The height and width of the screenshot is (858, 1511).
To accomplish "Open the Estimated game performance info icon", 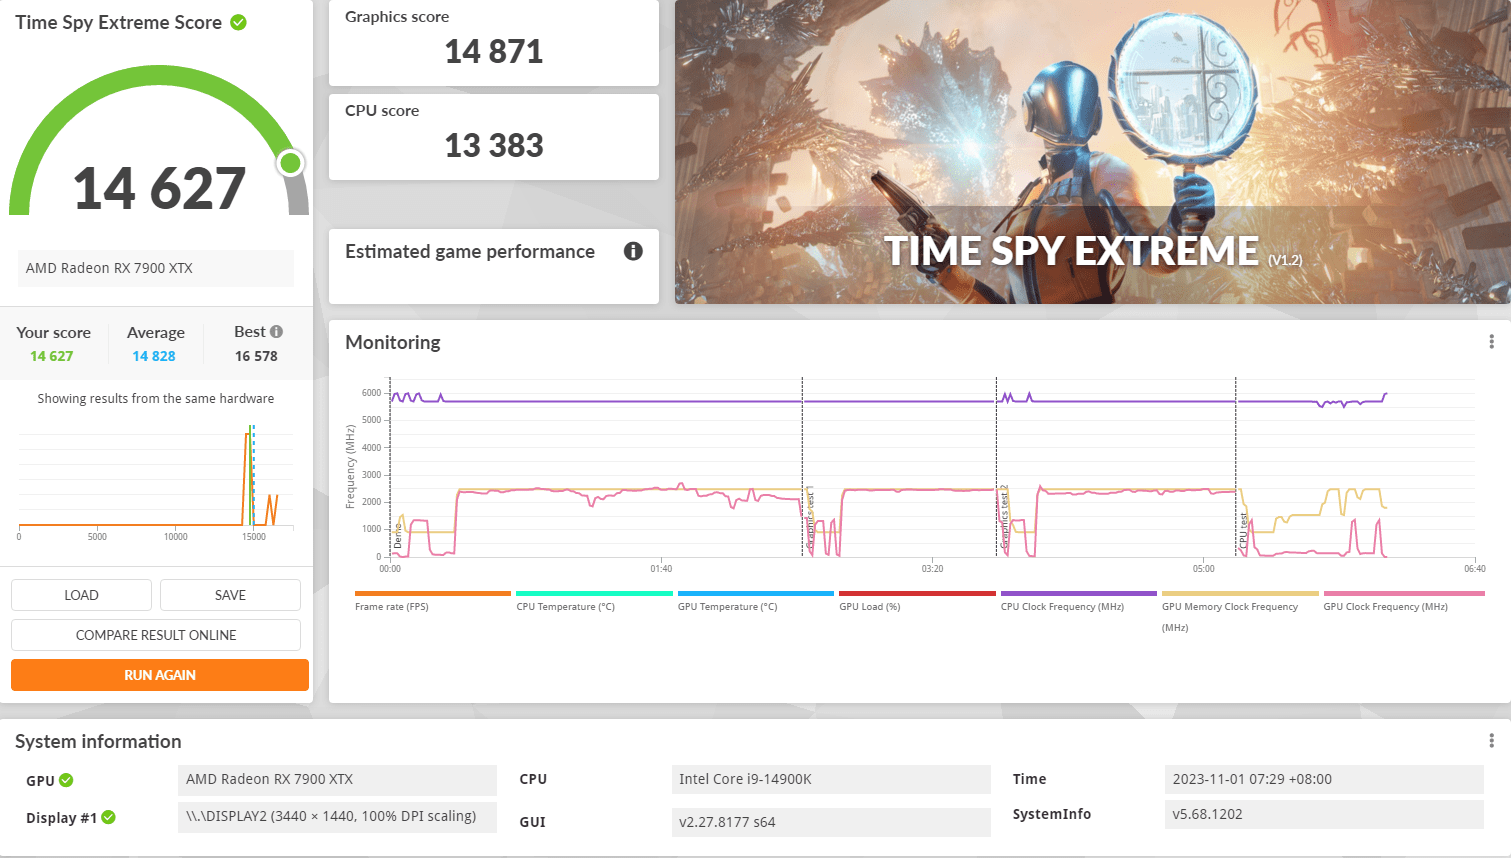I will pyautogui.click(x=633, y=251).
